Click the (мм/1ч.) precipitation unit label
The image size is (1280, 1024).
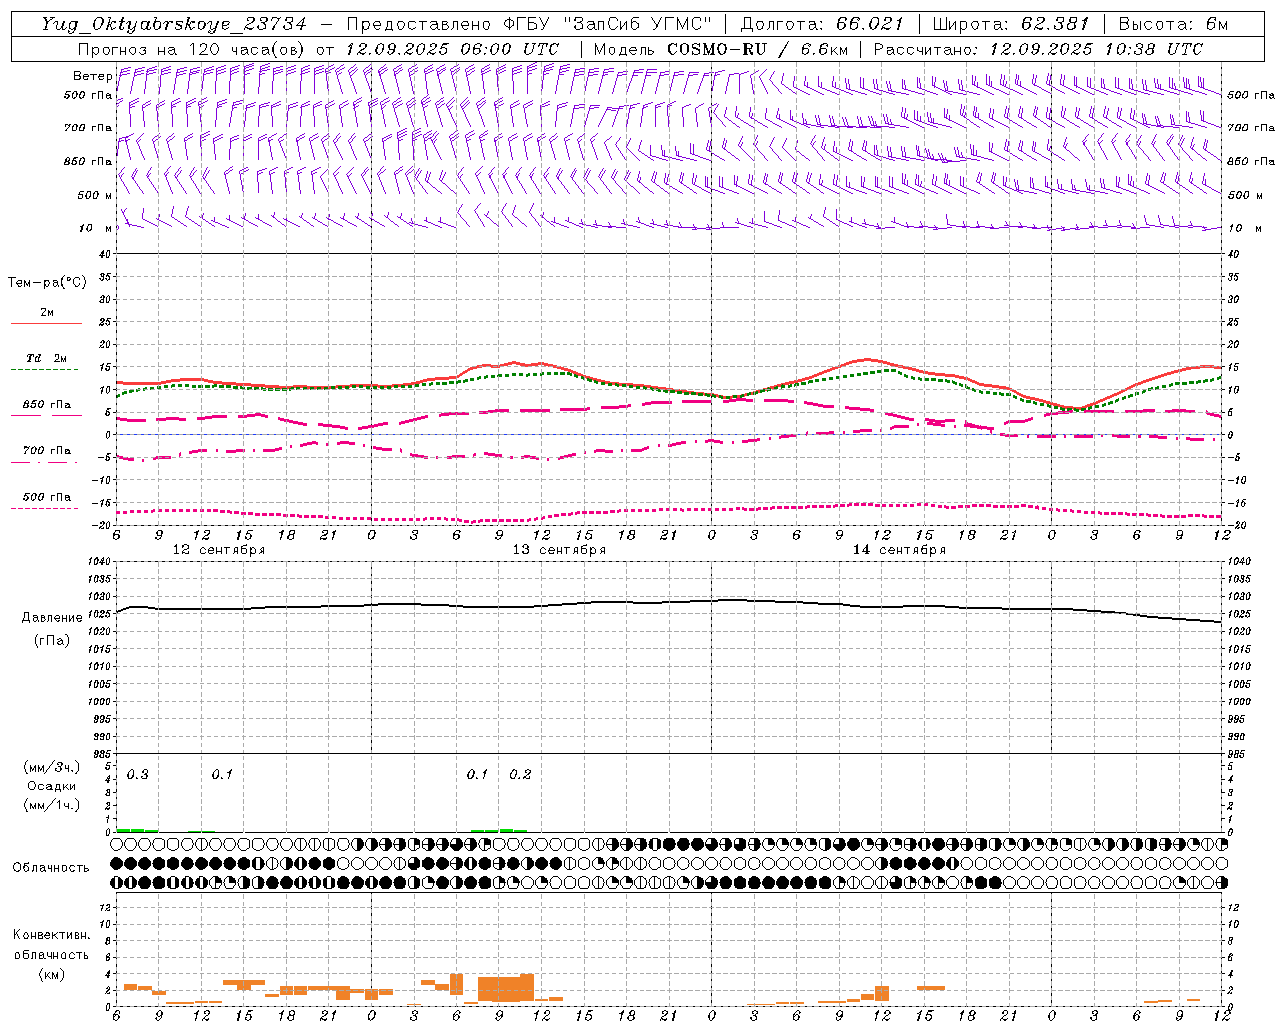click(x=52, y=805)
